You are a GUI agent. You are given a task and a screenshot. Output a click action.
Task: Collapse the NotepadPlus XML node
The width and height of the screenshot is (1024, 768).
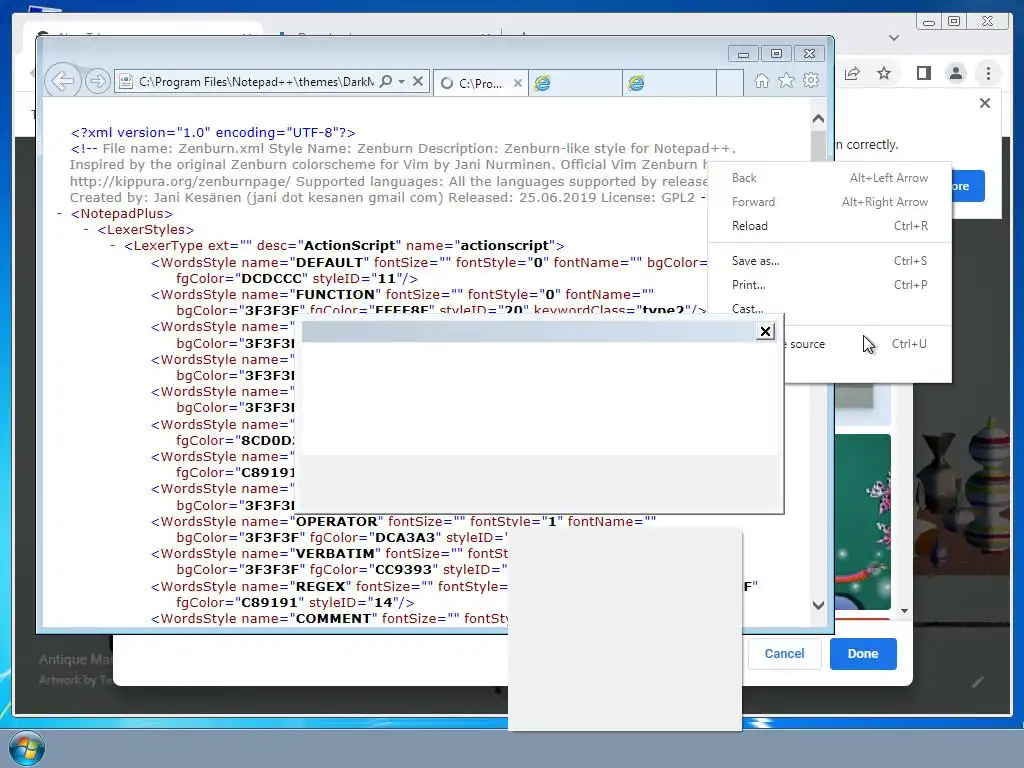59,214
